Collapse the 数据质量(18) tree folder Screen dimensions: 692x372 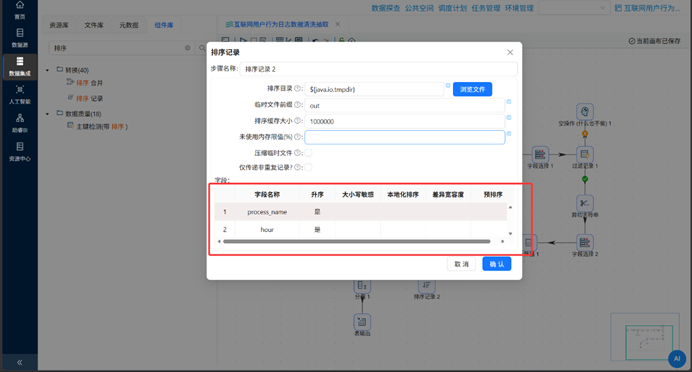click(48, 114)
